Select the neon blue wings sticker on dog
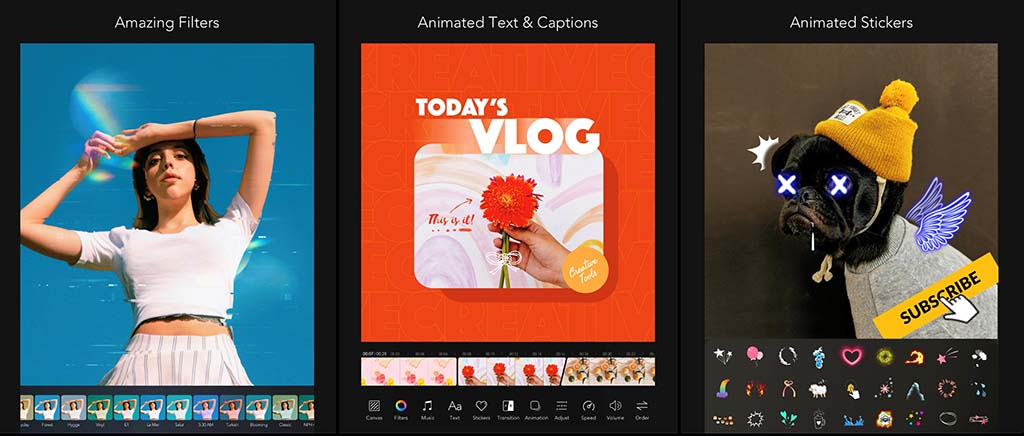Image resolution: width=1024 pixels, height=436 pixels. [x=937, y=217]
